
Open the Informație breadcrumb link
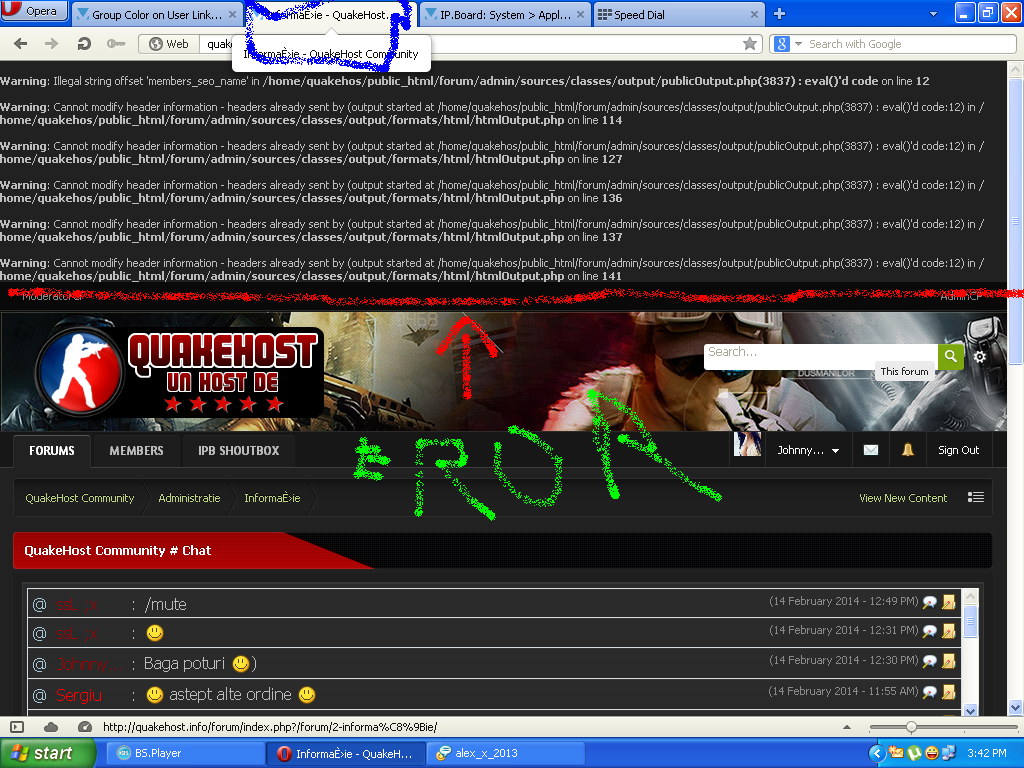click(x=272, y=498)
